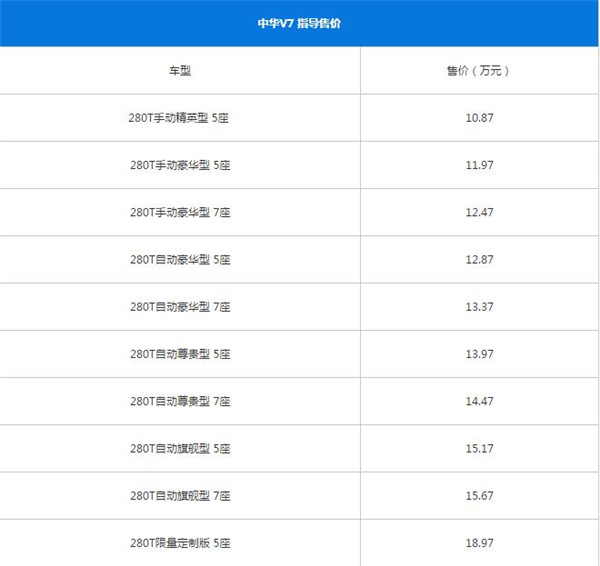Select the 280T自动尊贵型 5座 row label
600x566 pixels.
180,354
